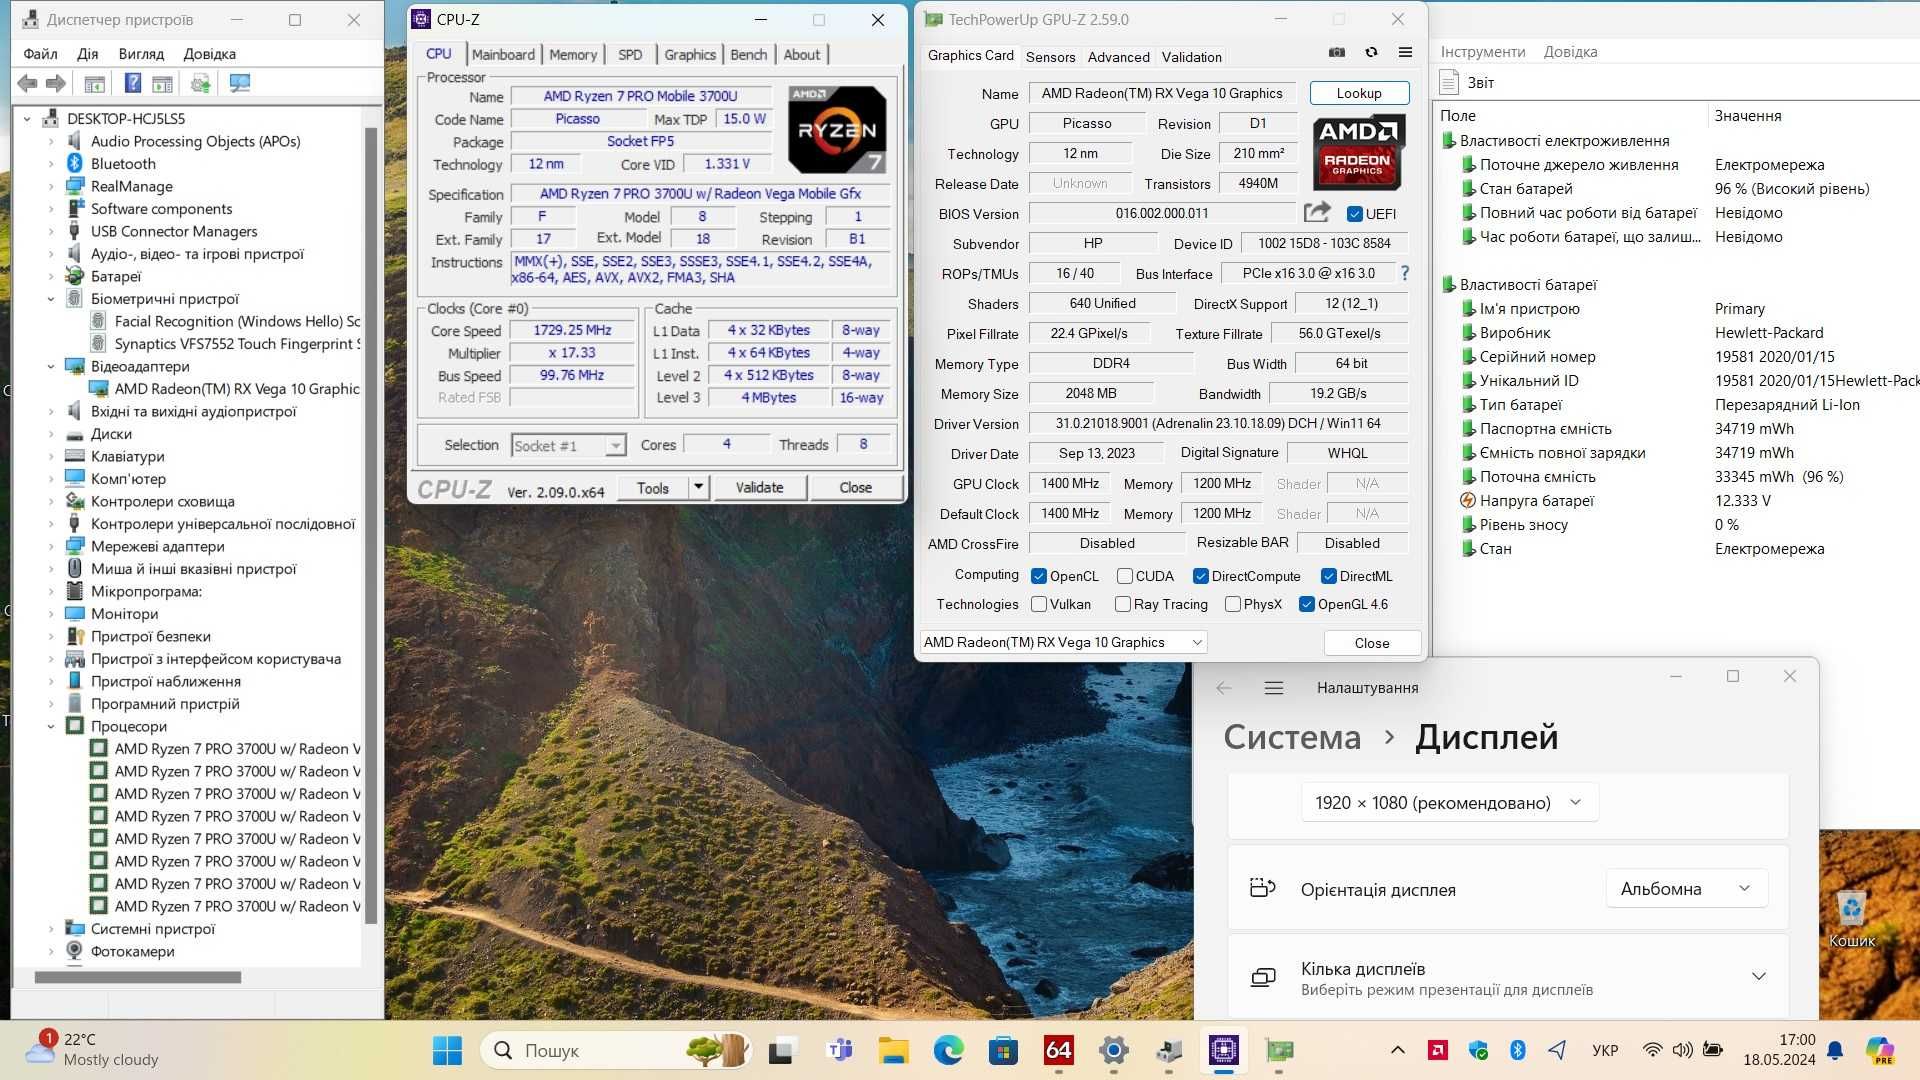Click the Mainboard tab in CPU-Z
The height and width of the screenshot is (1080, 1920).
point(502,54)
